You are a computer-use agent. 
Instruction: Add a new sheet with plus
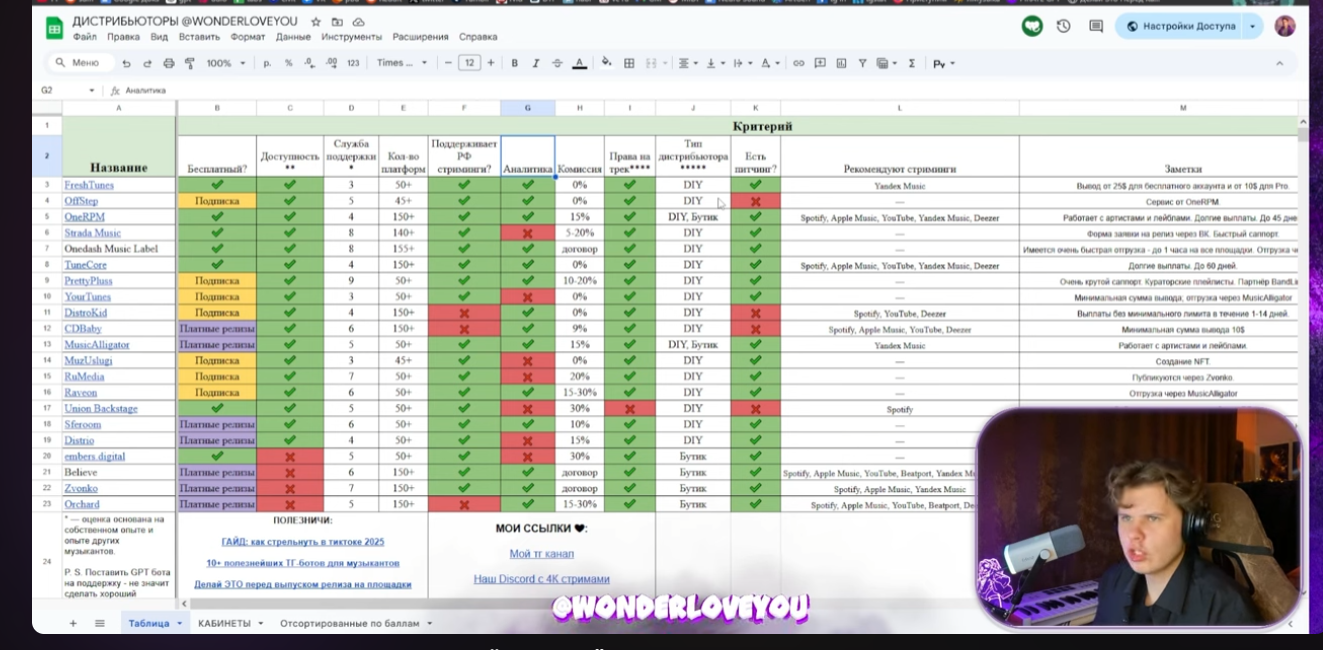coord(73,623)
